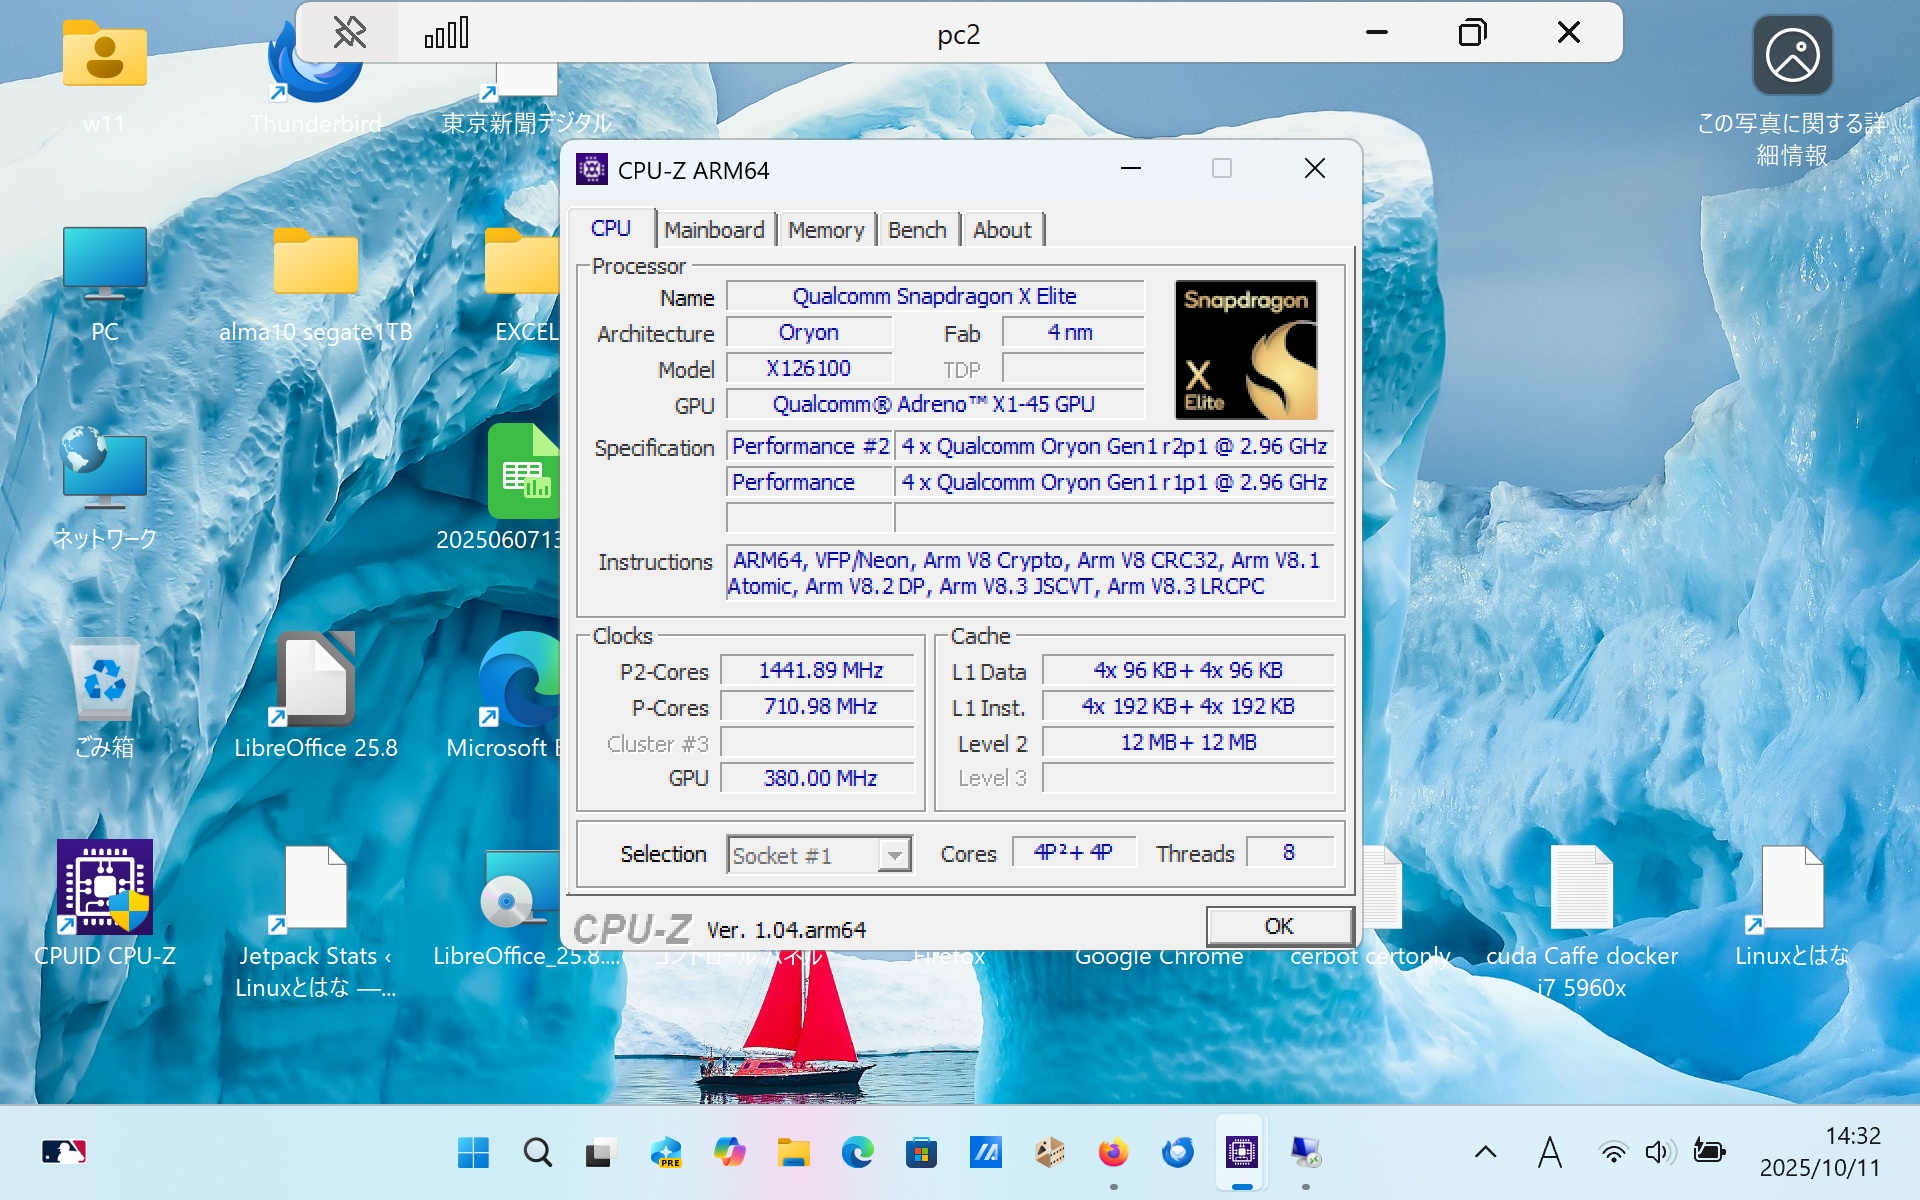Viewport: 1920px width, 1200px height.
Task: Click the Windows Start button
Action: [473, 1153]
